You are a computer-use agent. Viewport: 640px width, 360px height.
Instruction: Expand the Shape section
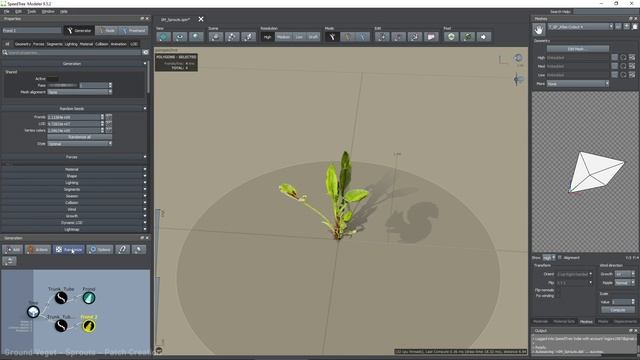73,176
